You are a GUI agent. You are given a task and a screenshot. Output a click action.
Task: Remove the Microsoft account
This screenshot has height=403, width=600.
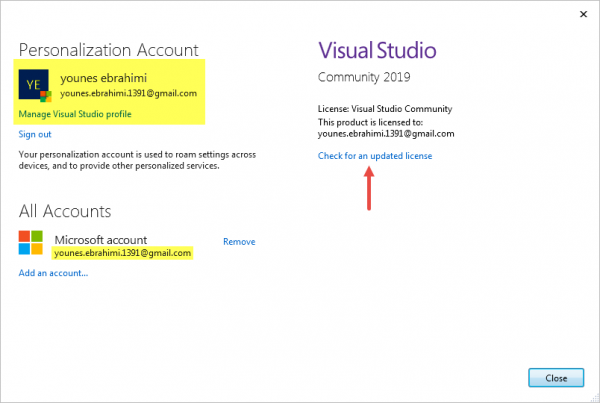click(x=239, y=242)
